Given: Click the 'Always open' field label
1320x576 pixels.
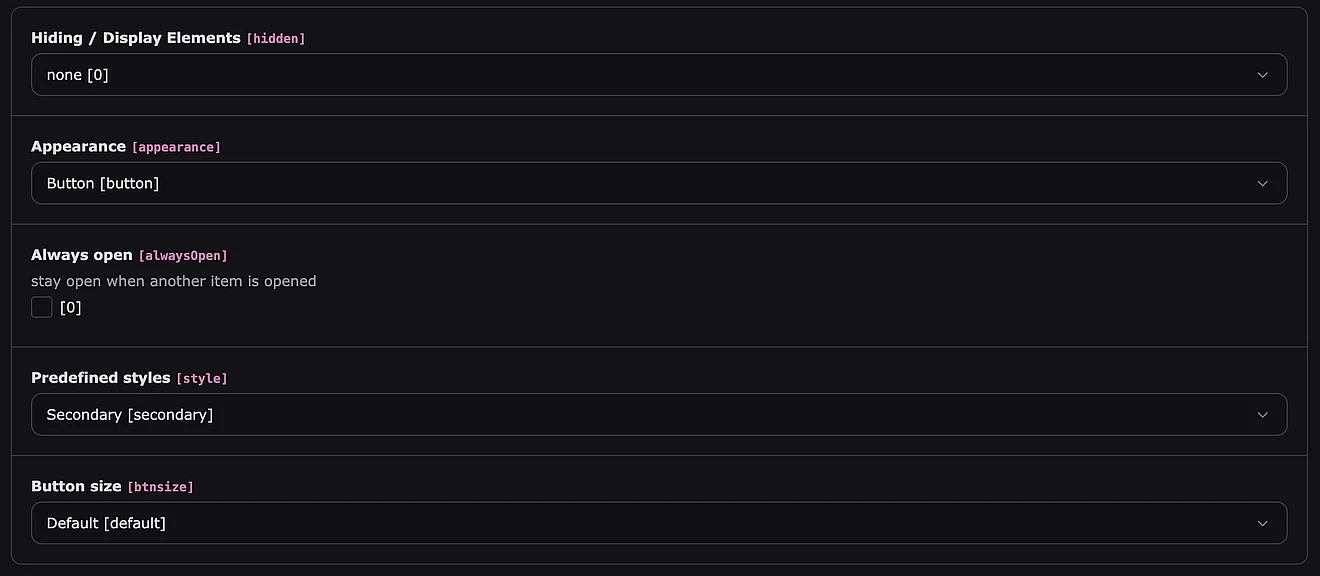Looking at the screenshot, I should pos(82,255).
